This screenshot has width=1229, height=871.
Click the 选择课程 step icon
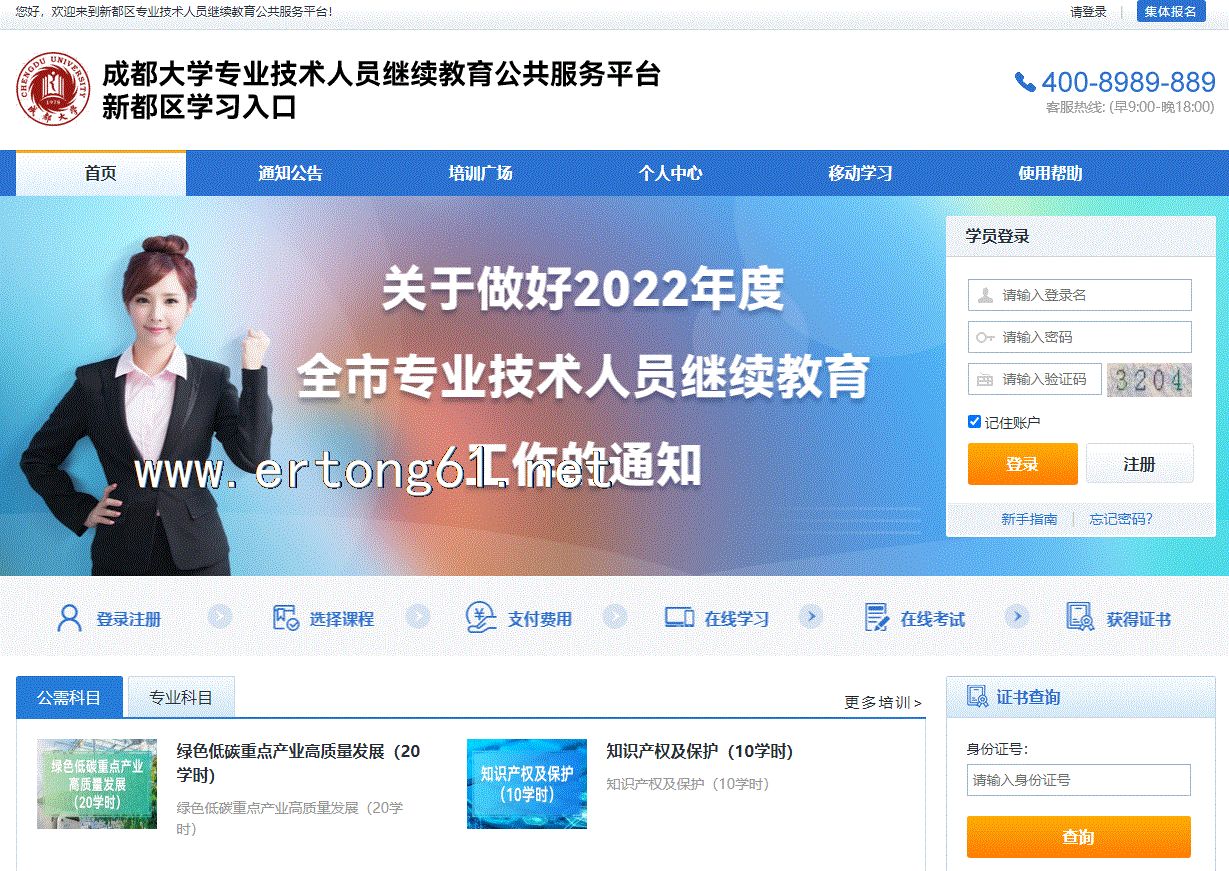[x=286, y=618]
